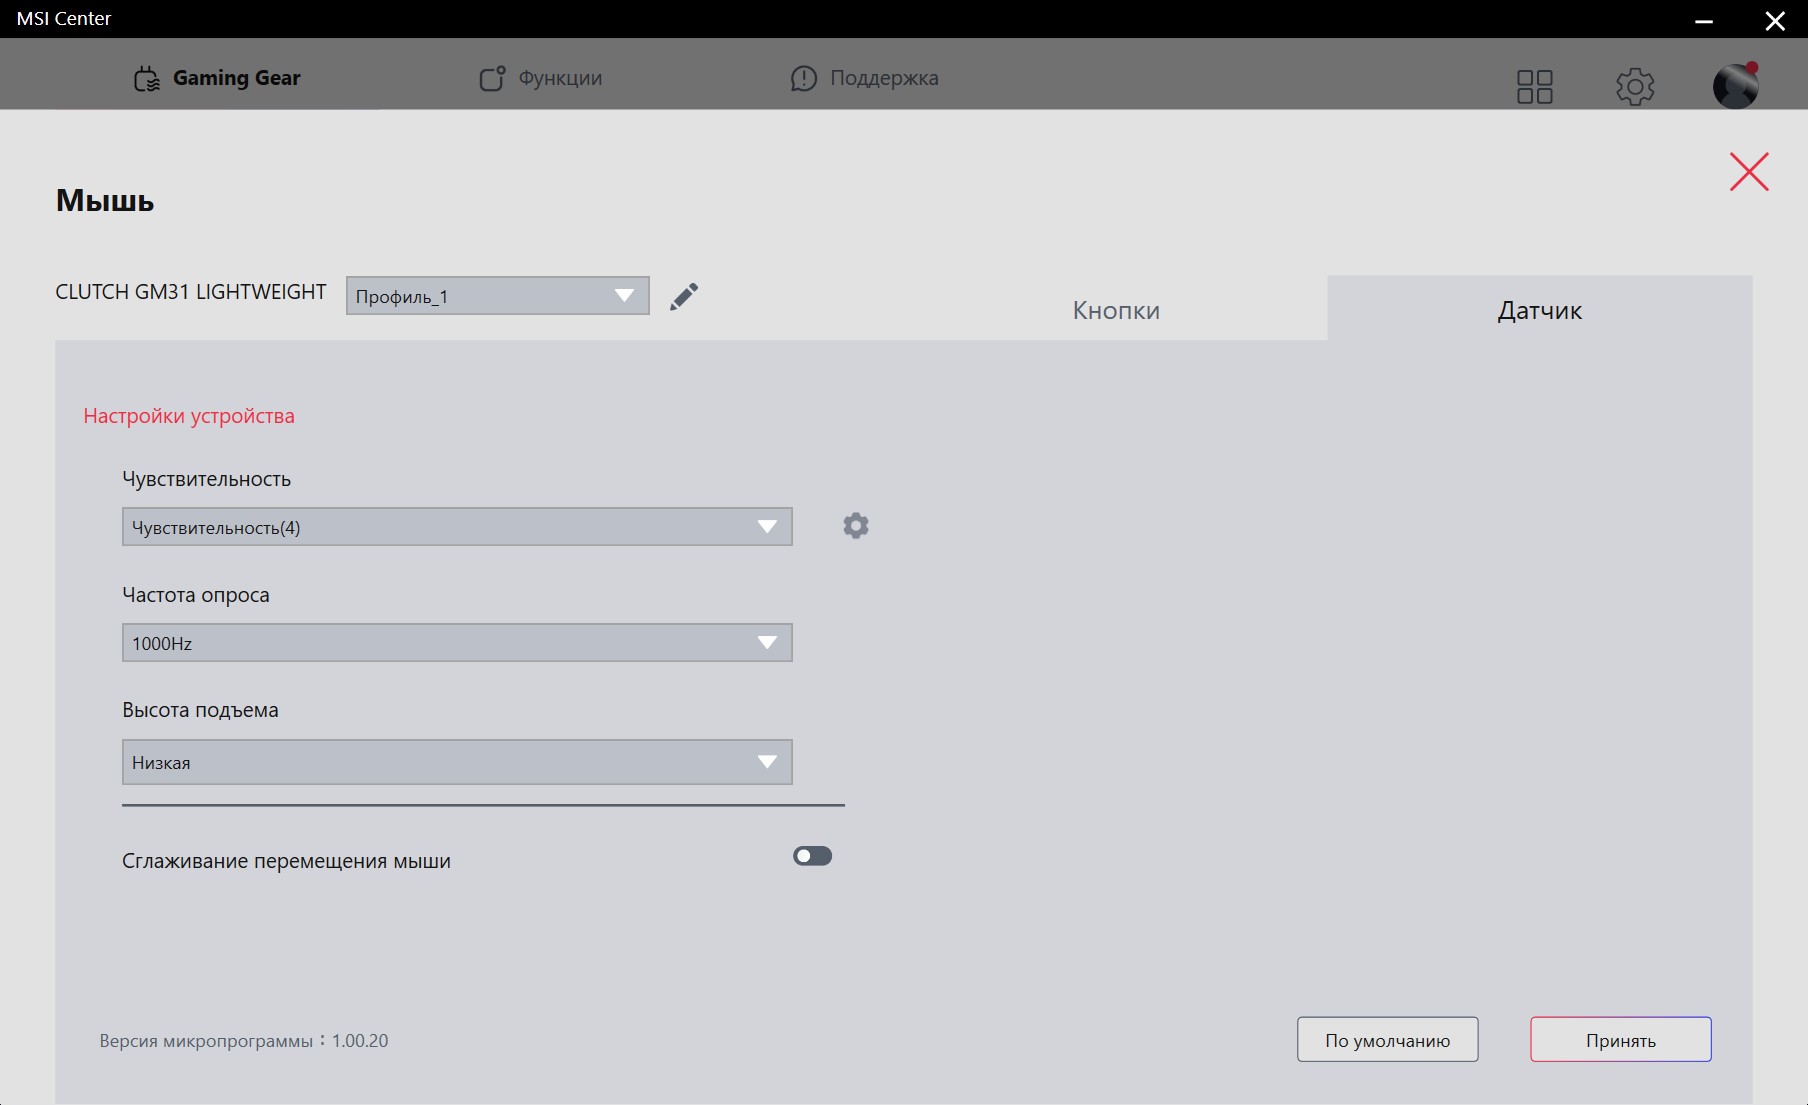Viewport: 1808px width, 1105px height.
Task: Minimize the MSI Center window
Action: 1704,21
